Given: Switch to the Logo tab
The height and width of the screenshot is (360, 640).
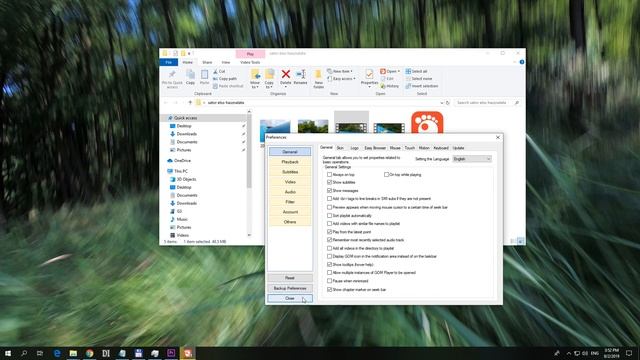Looking at the screenshot, I should (354, 148).
